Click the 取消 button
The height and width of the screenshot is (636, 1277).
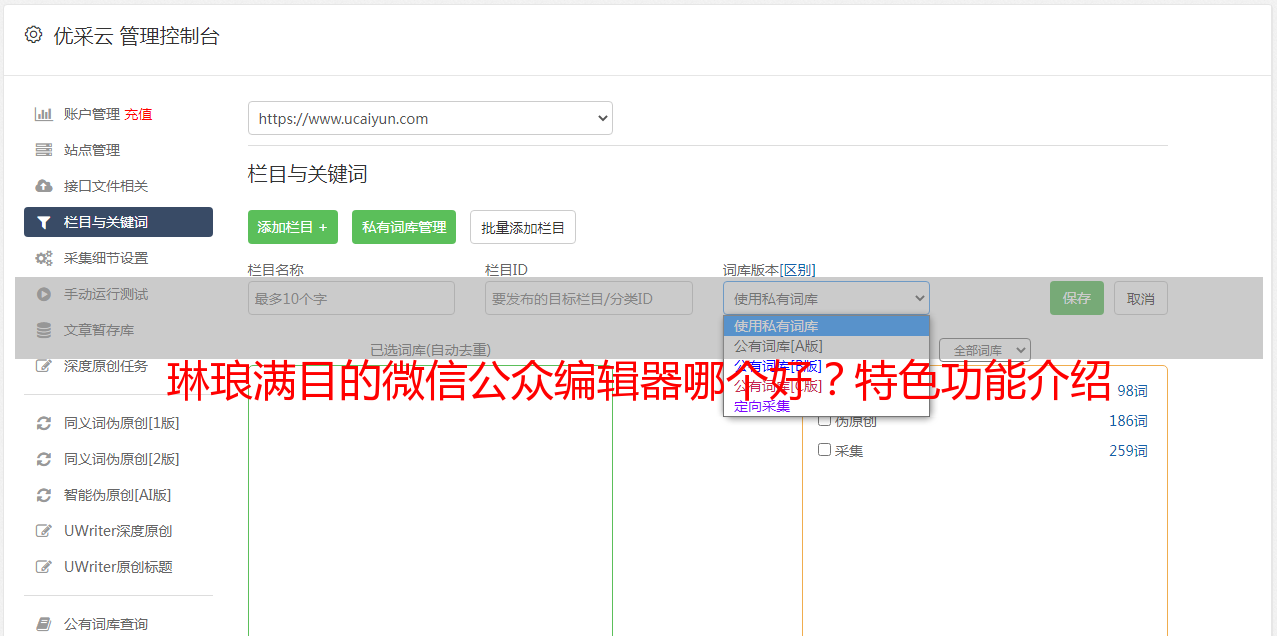pos(1141,298)
